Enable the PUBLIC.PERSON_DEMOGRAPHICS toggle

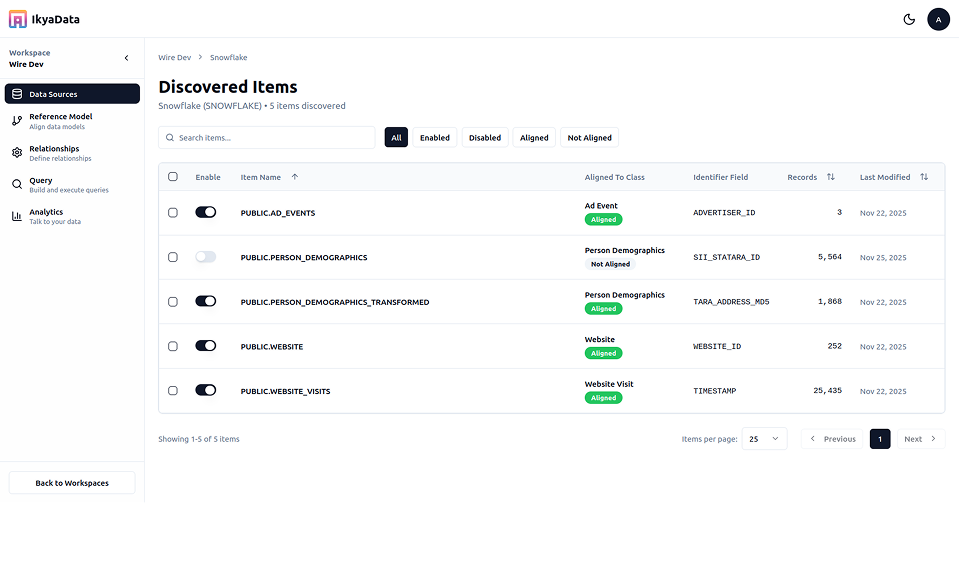click(206, 257)
